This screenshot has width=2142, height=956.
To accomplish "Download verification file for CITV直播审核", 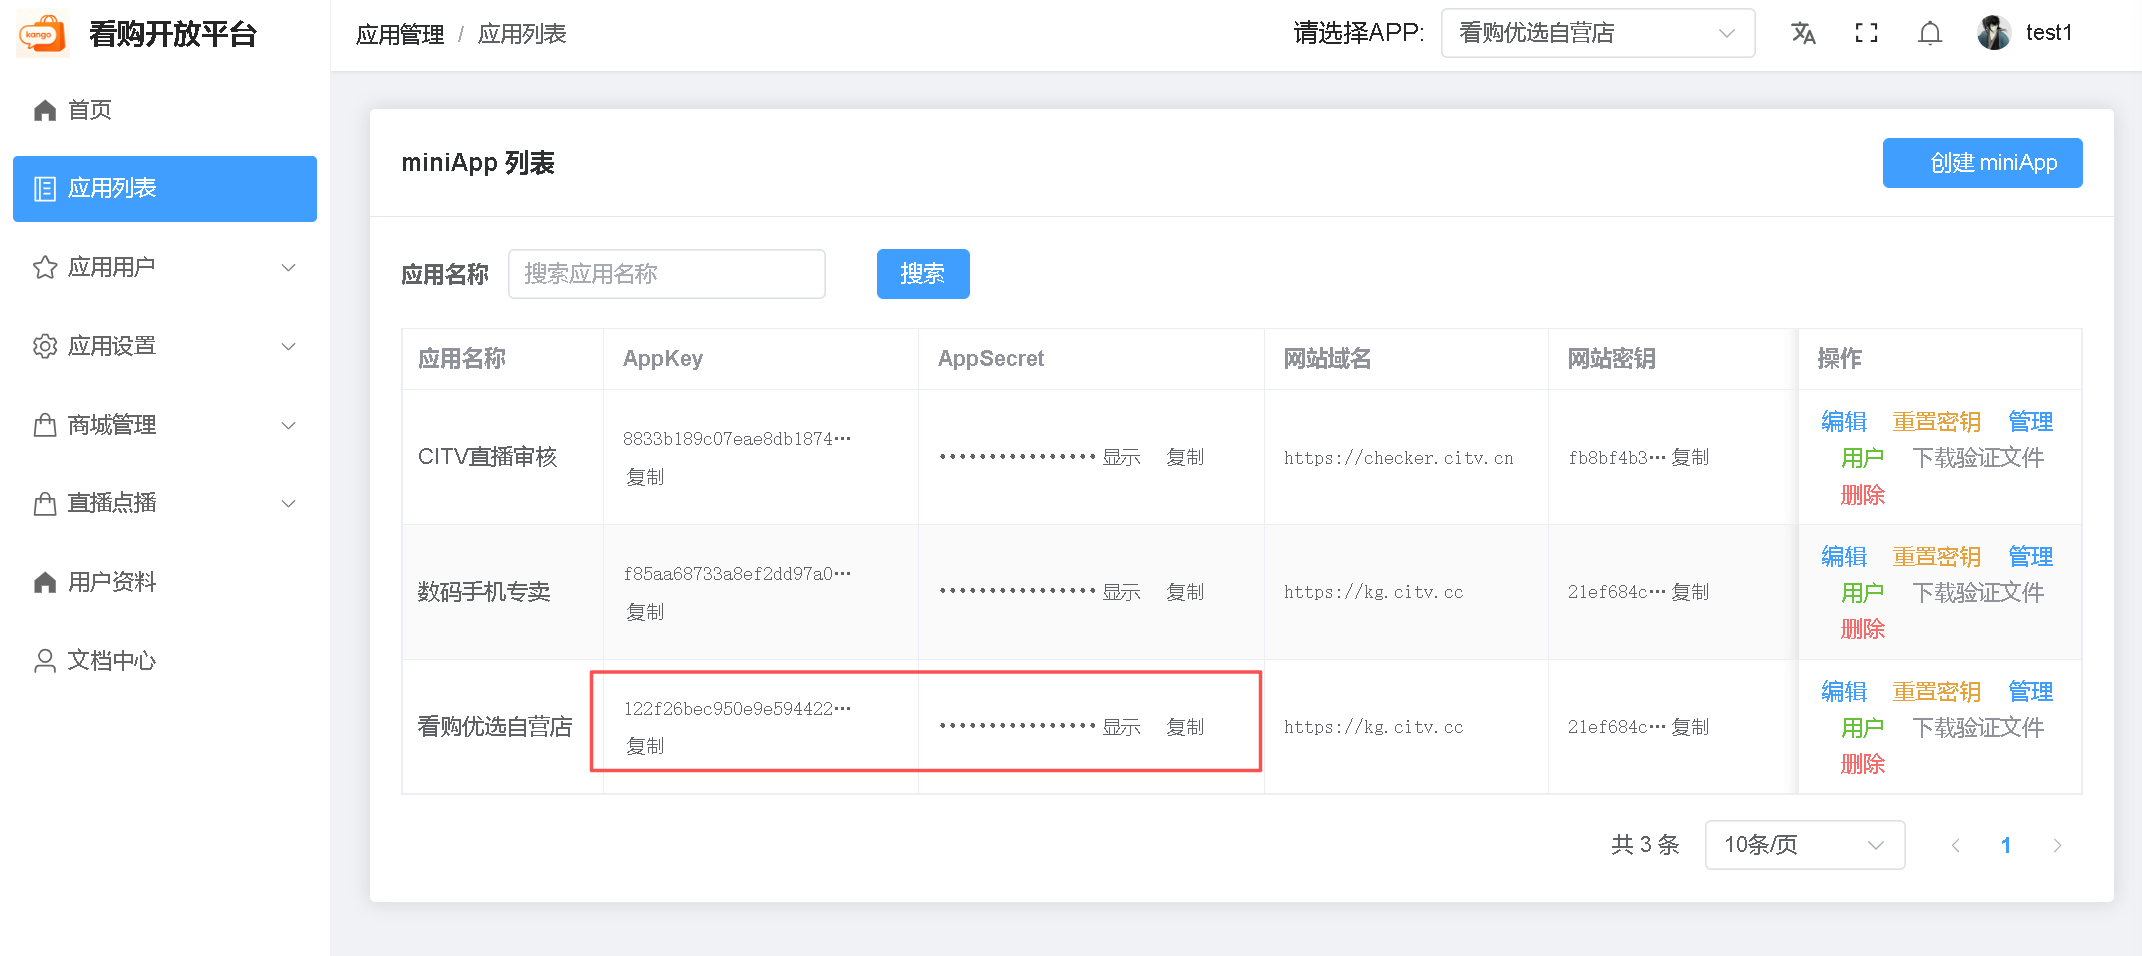I will point(1978,458).
